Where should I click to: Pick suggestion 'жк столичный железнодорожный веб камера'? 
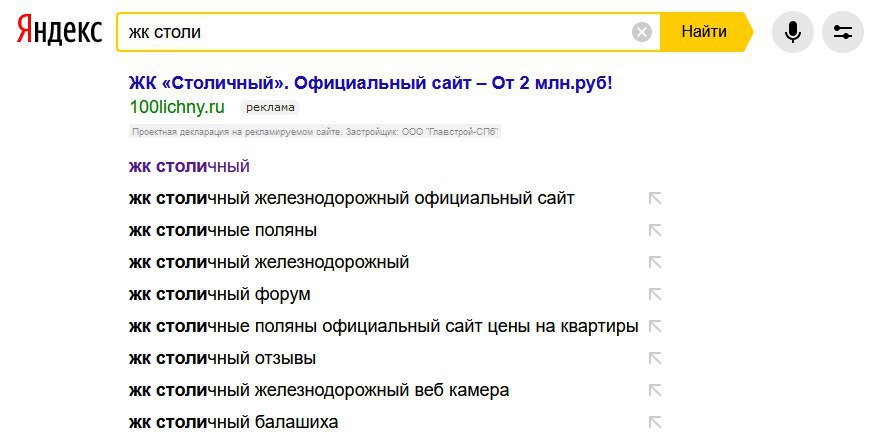(319, 390)
